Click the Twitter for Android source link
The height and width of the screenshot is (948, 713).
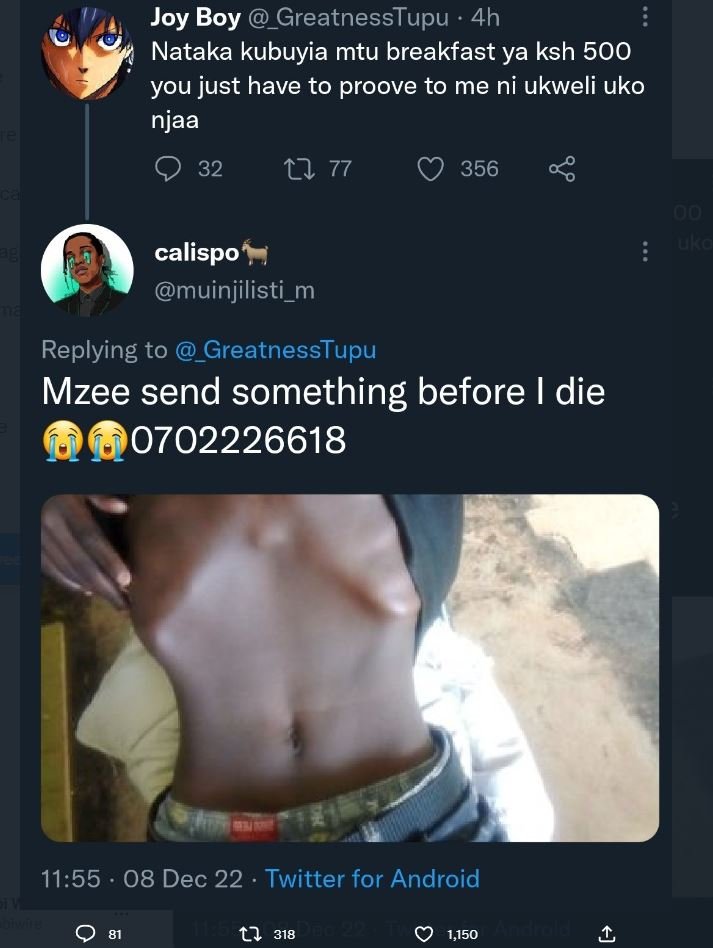point(372,879)
